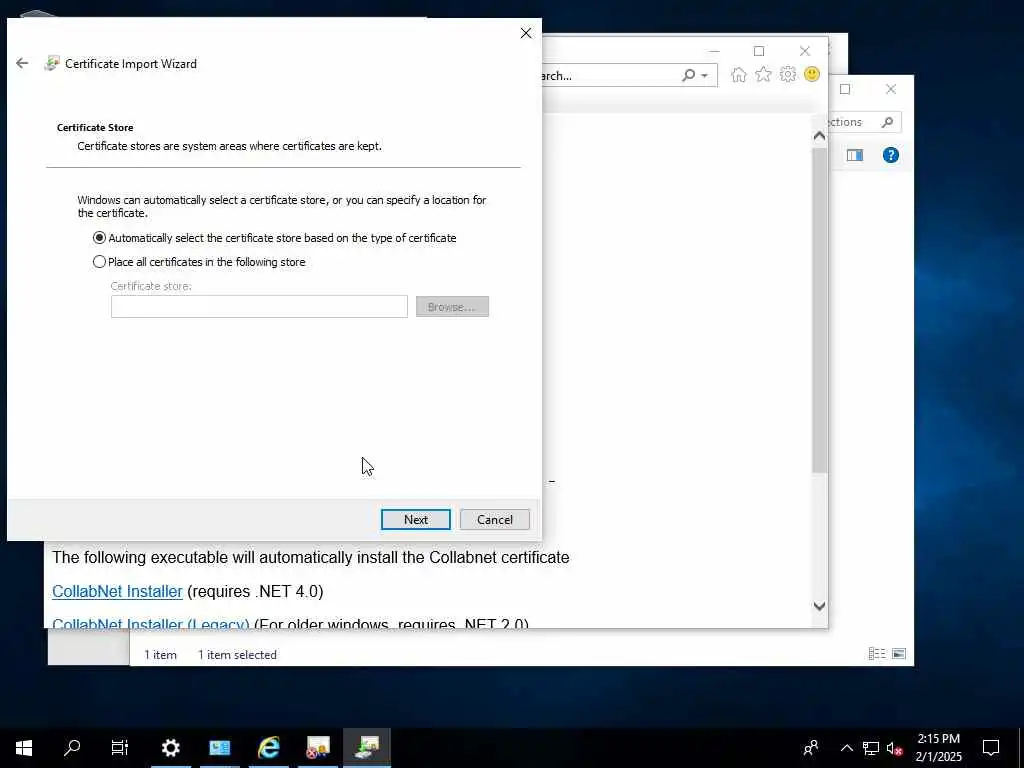Click search icon in Explorer window search box

pos(887,122)
